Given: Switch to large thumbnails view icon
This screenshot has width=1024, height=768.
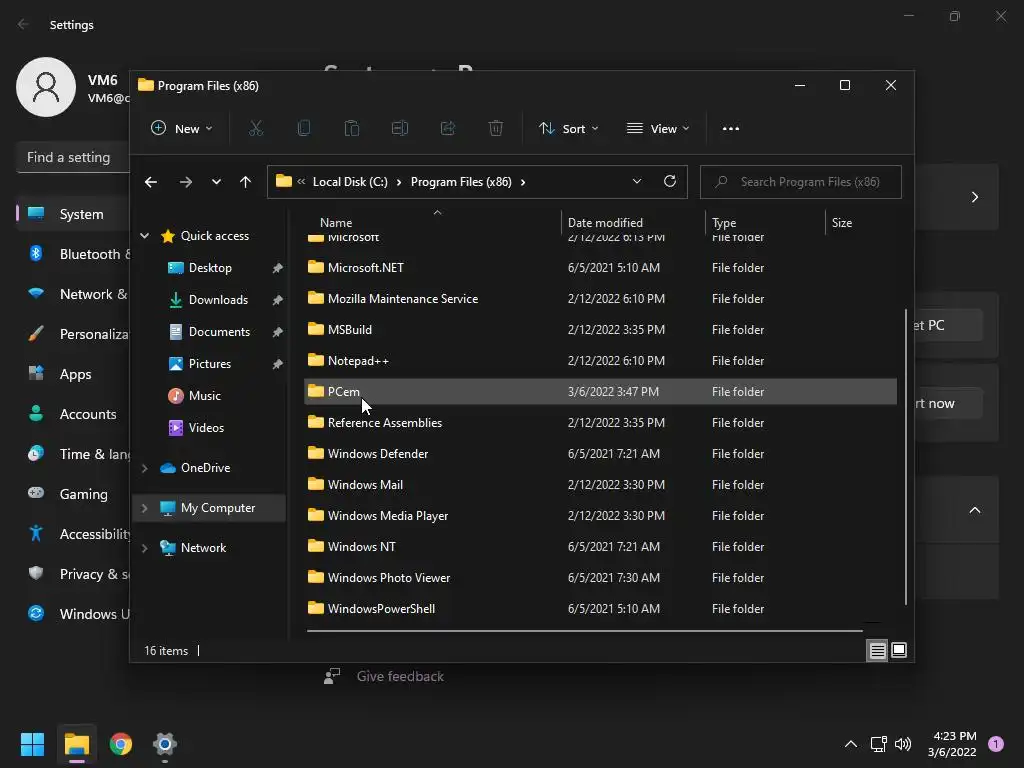Looking at the screenshot, I should coord(899,650).
